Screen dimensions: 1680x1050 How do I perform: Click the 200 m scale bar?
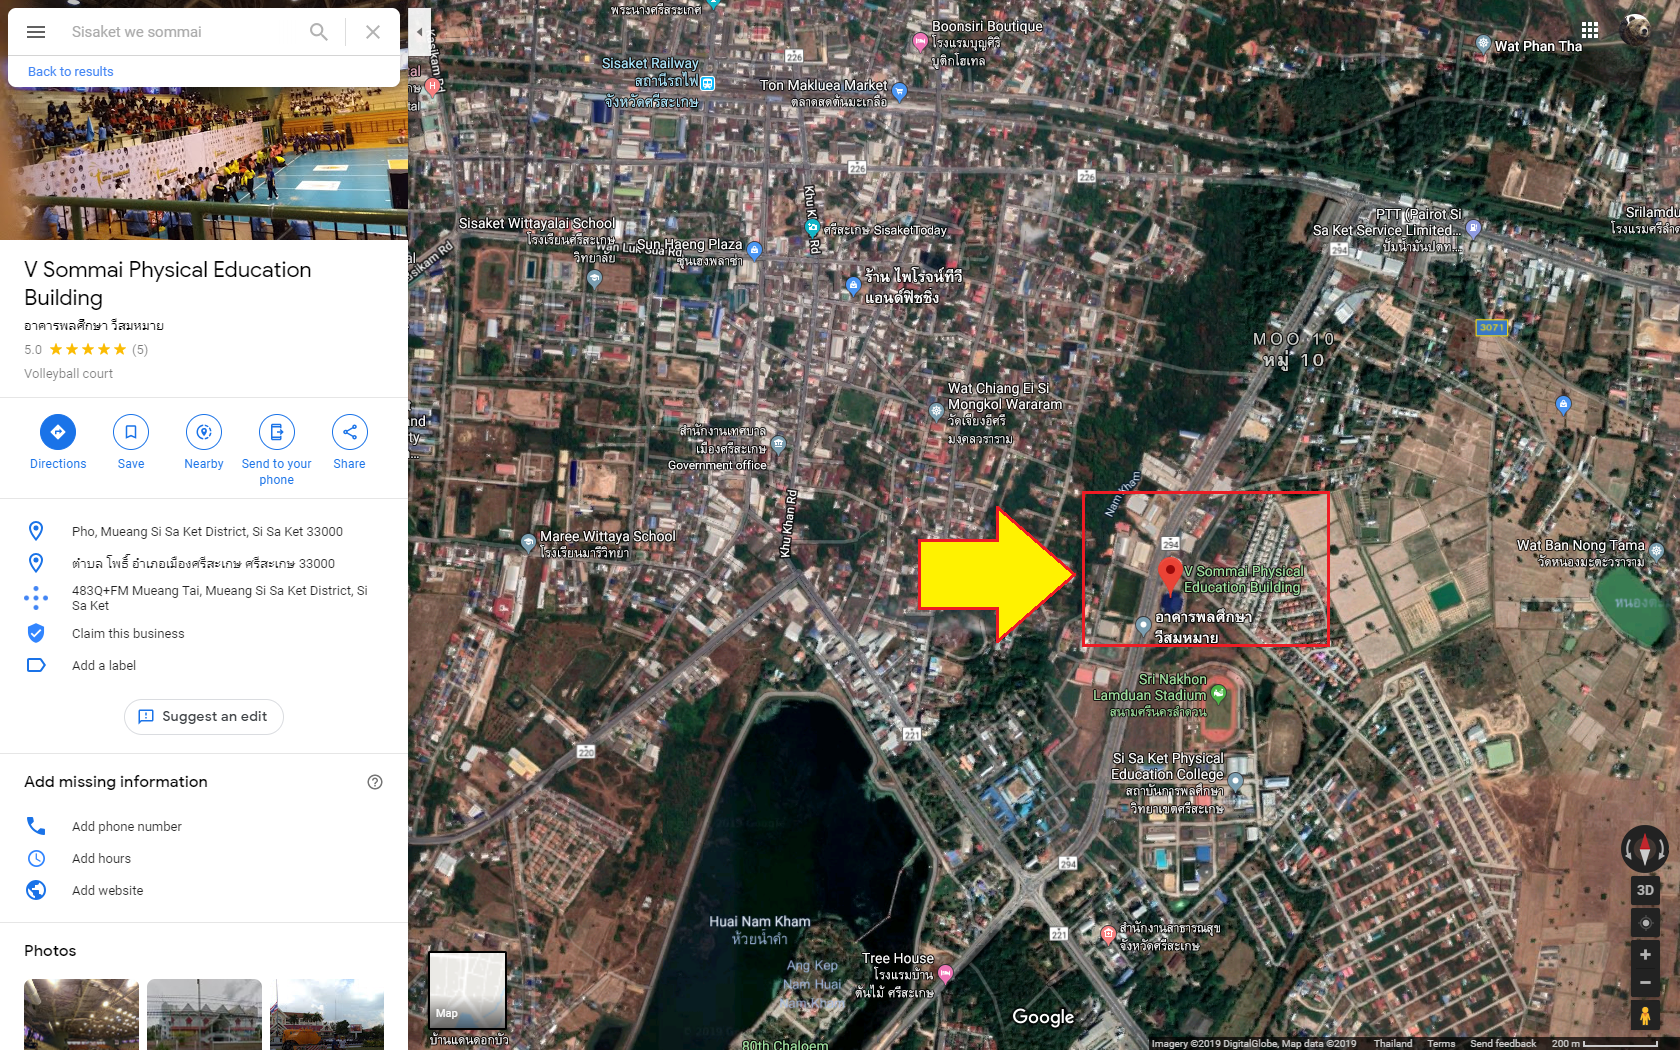point(1605,1043)
